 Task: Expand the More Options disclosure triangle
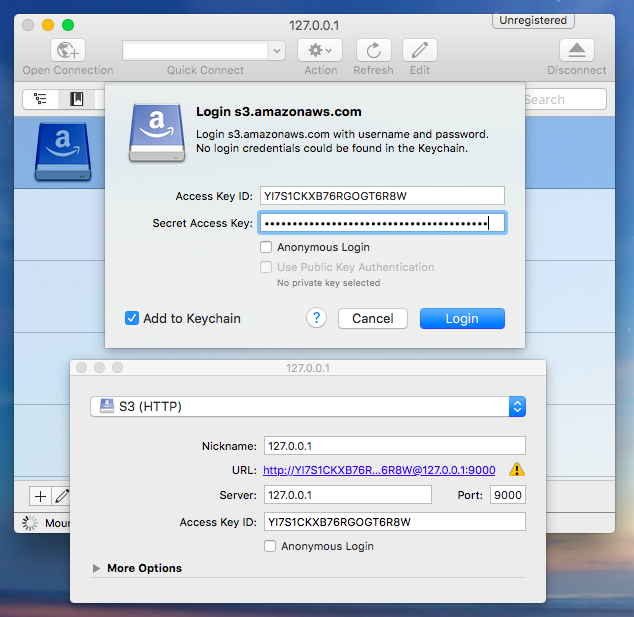click(x=97, y=568)
